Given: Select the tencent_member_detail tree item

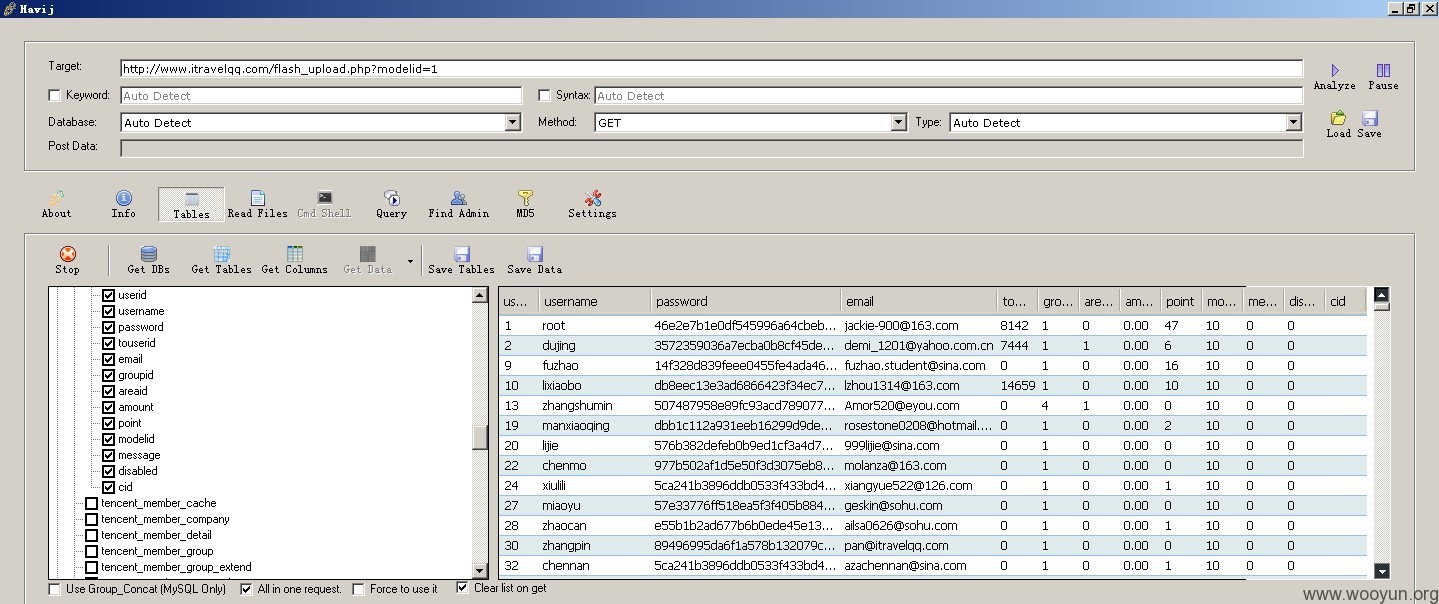Looking at the screenshot, I should coord(156,535).
